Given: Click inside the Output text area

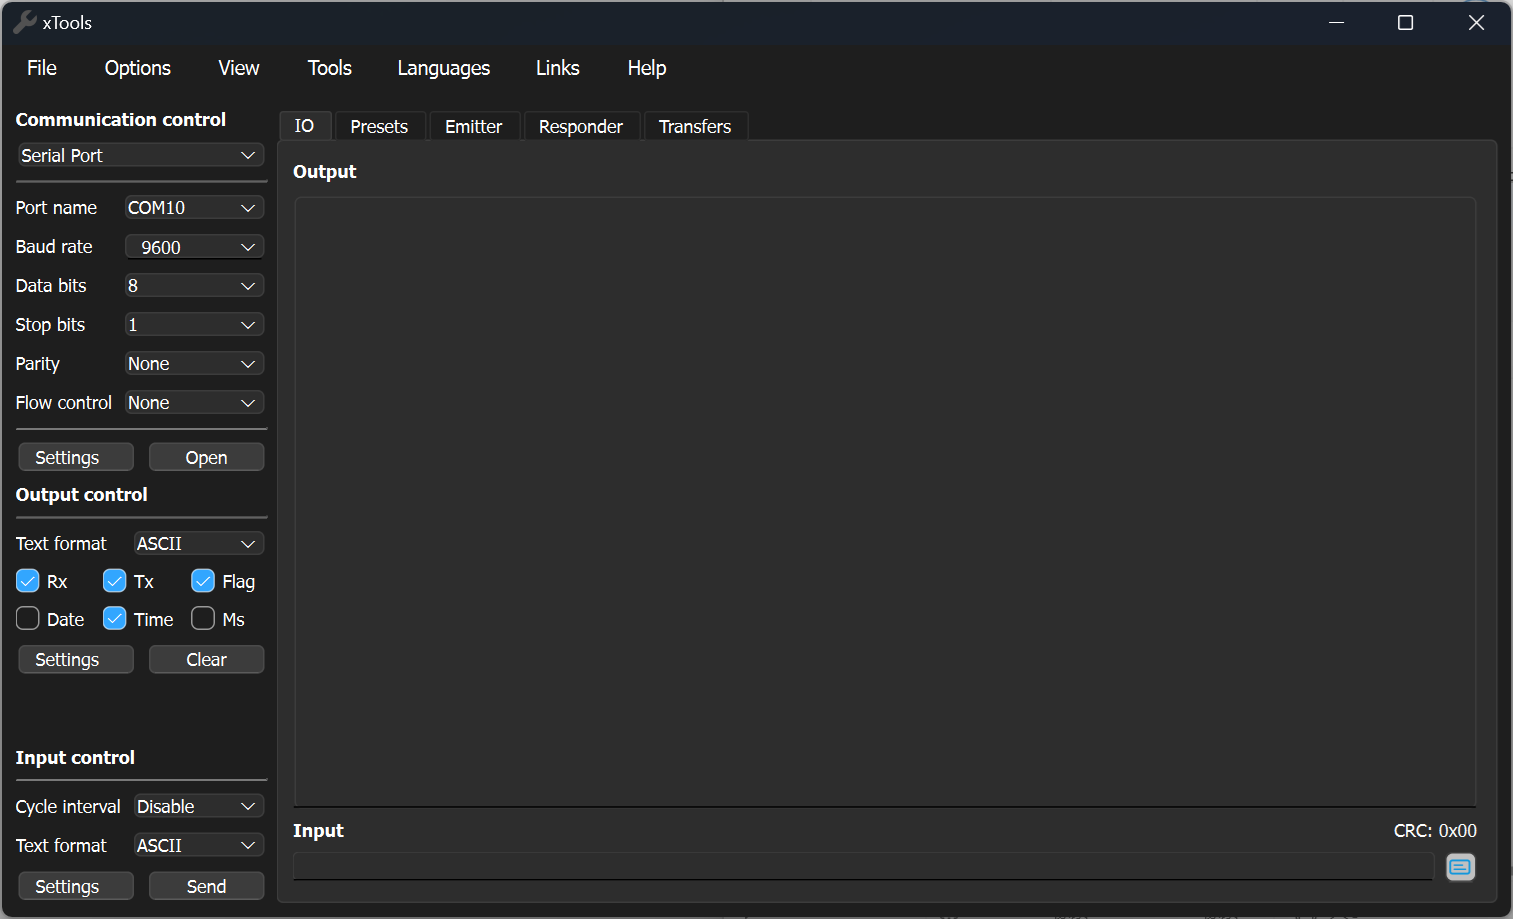Looking at the screenshot, I should (x=884, y=500).
